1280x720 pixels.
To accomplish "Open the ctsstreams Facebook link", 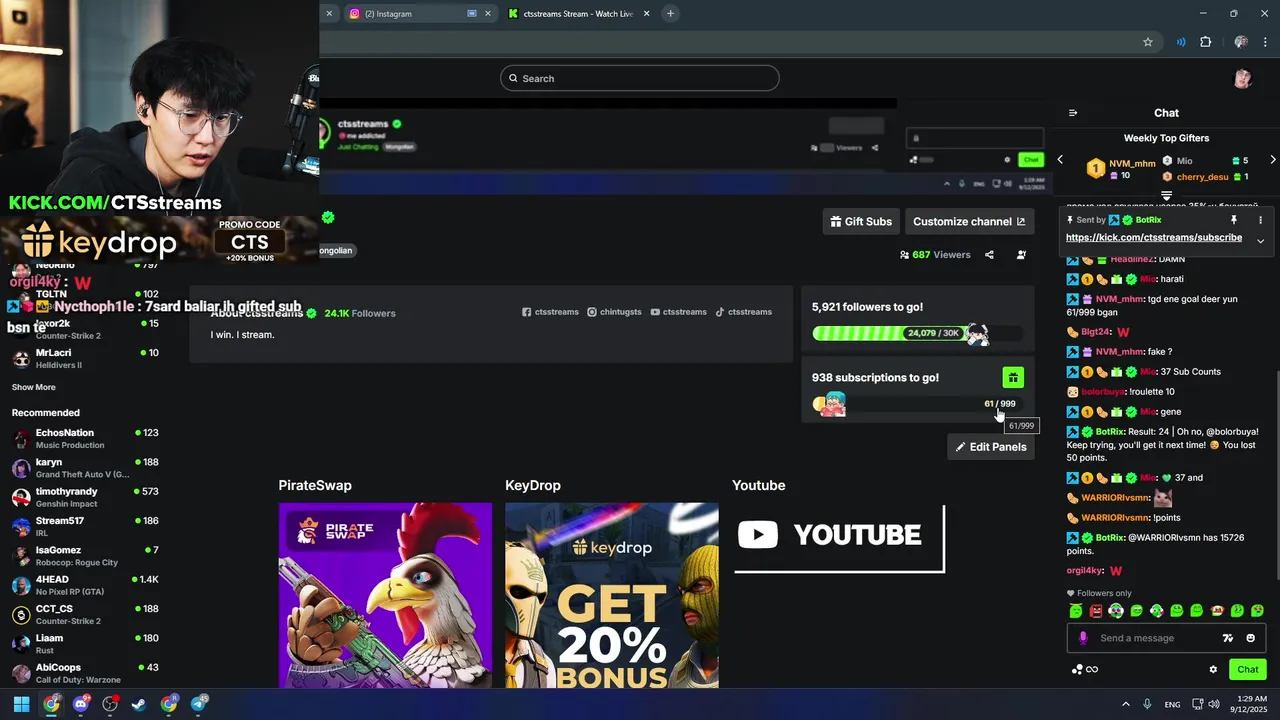I will [x=550, y=312].
